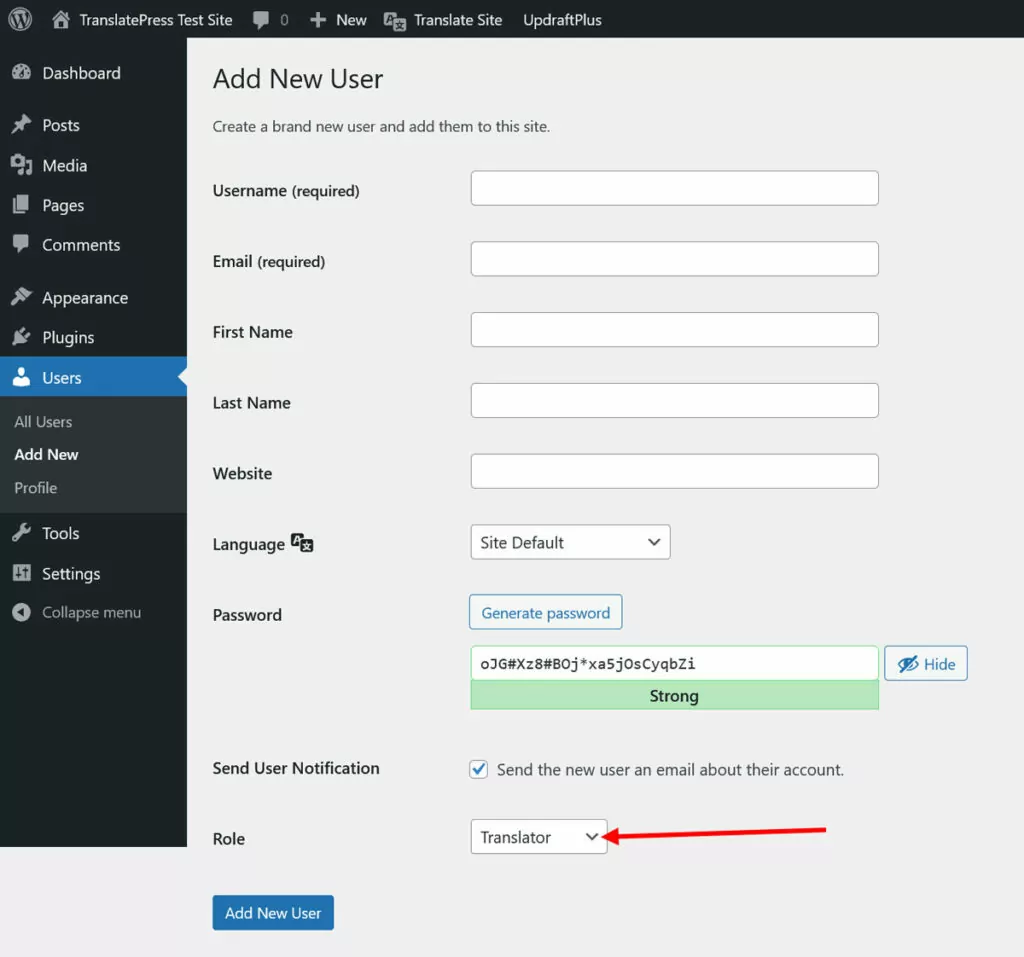Screen dimensions: 1024x957
Task: Click the Add New User button
Action: click(273, 913)
